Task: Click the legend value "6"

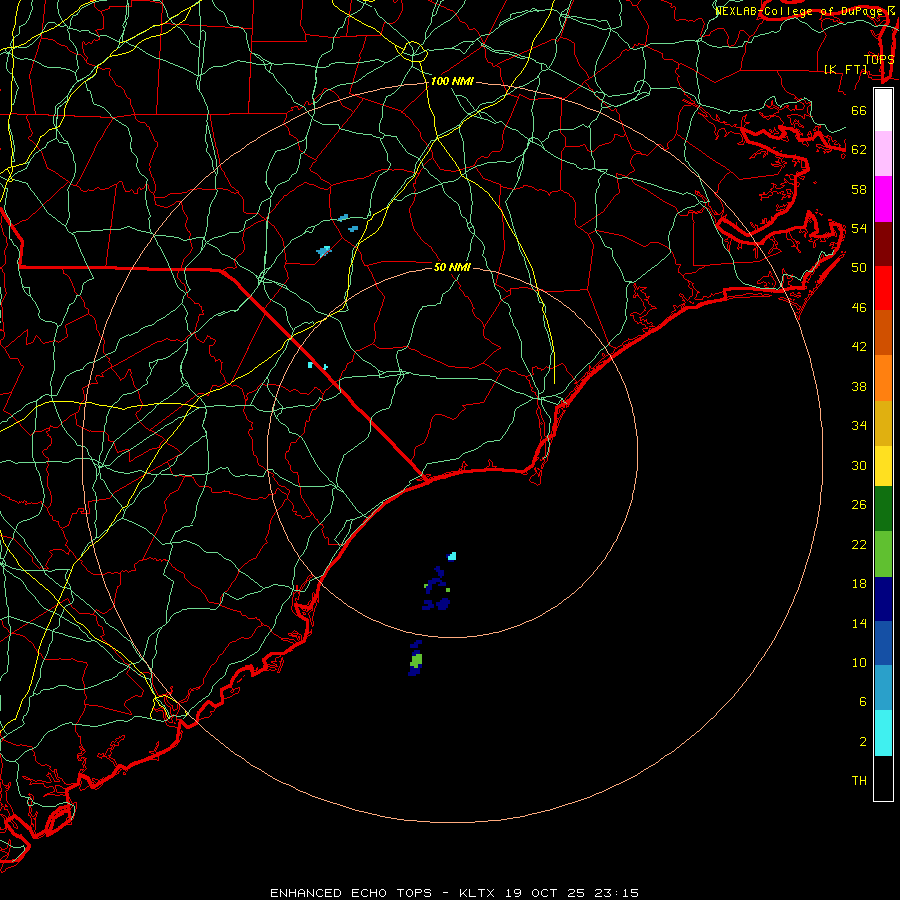Action: click(x=862, y=702)
